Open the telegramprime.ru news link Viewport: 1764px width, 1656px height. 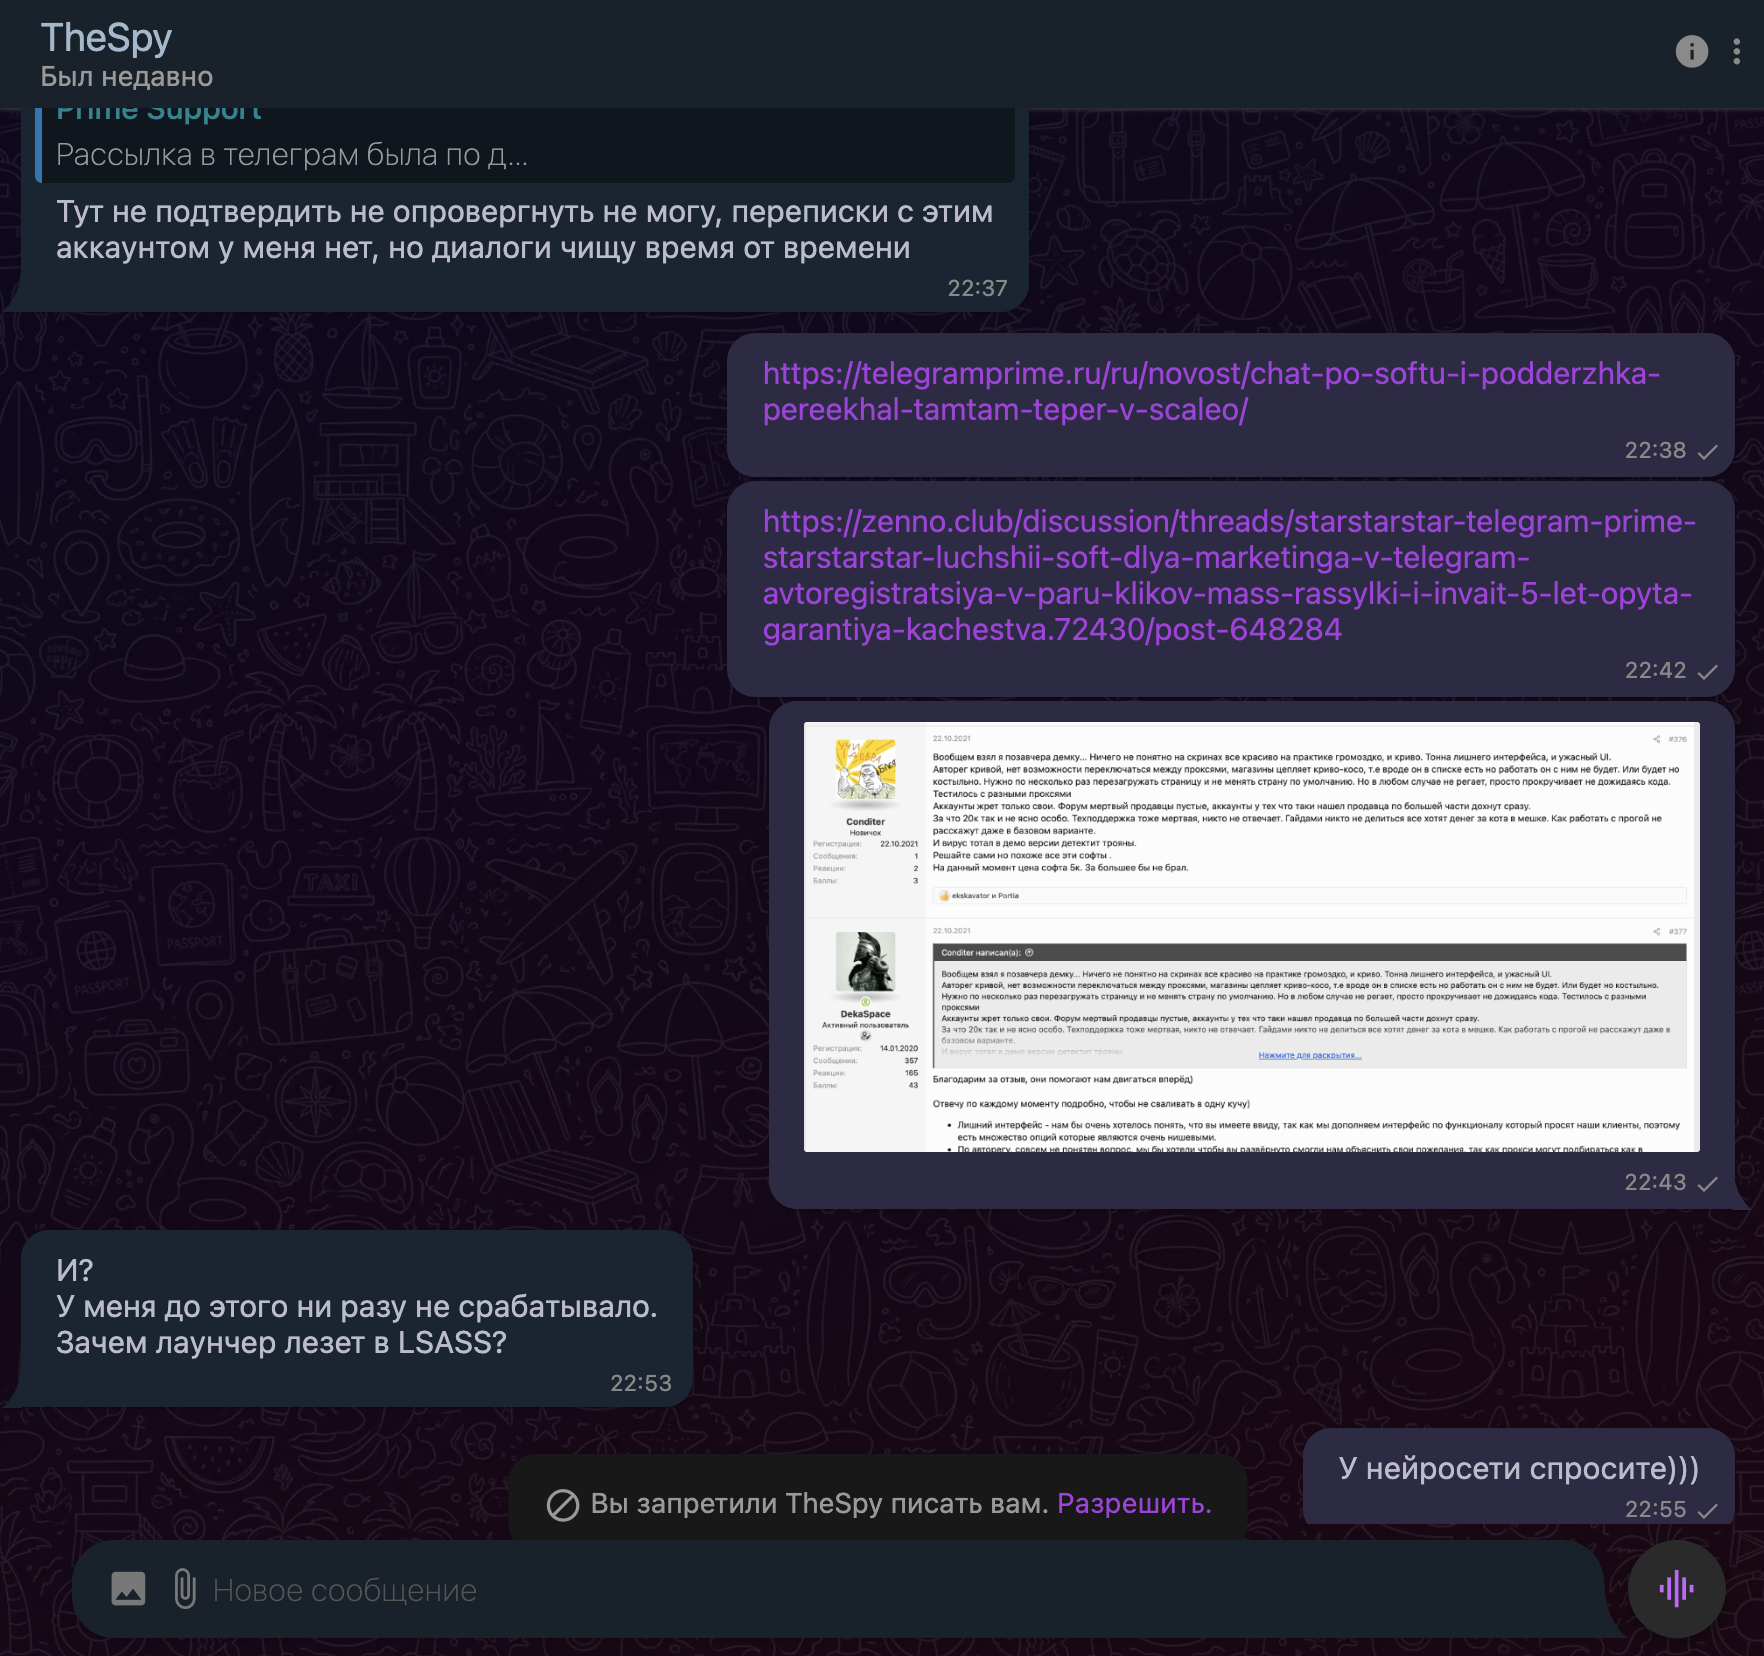pos(1211,391)
